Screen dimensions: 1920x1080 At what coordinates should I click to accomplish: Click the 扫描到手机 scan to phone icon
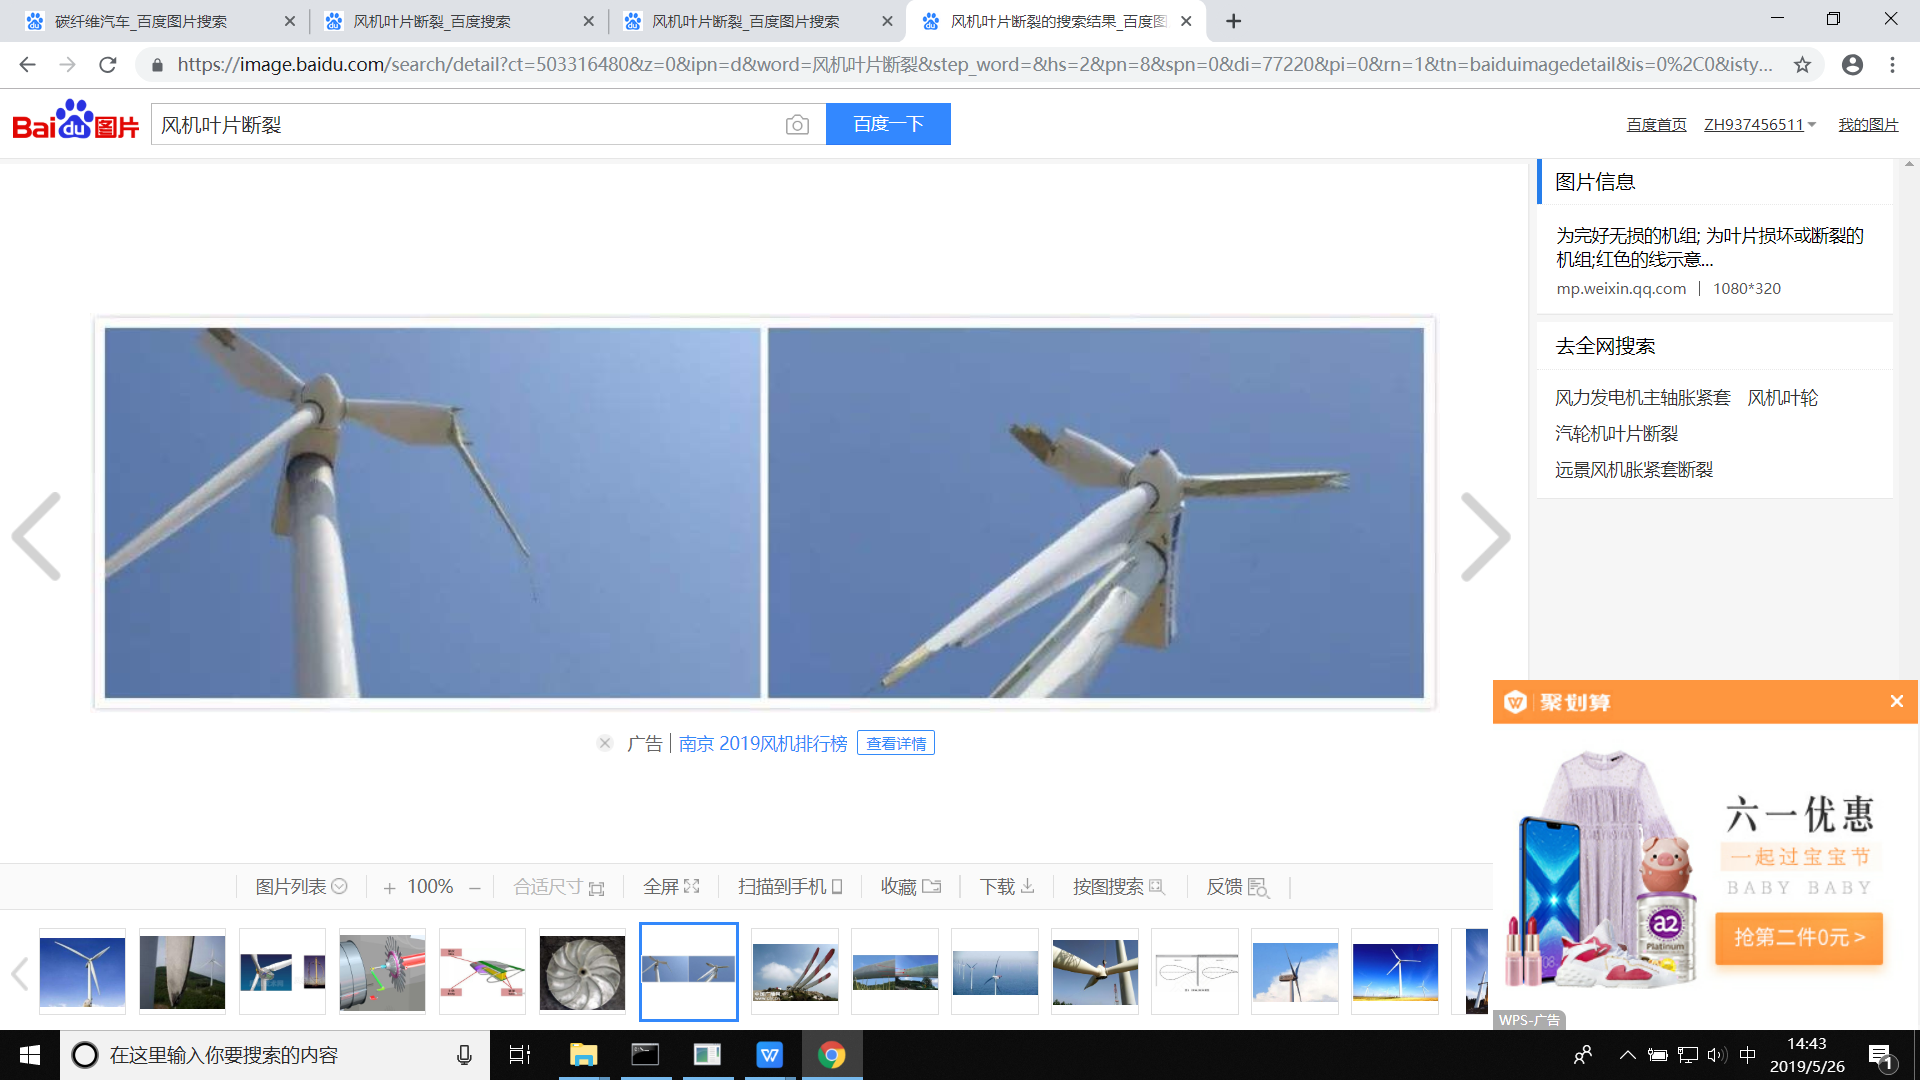click(837, 886)
